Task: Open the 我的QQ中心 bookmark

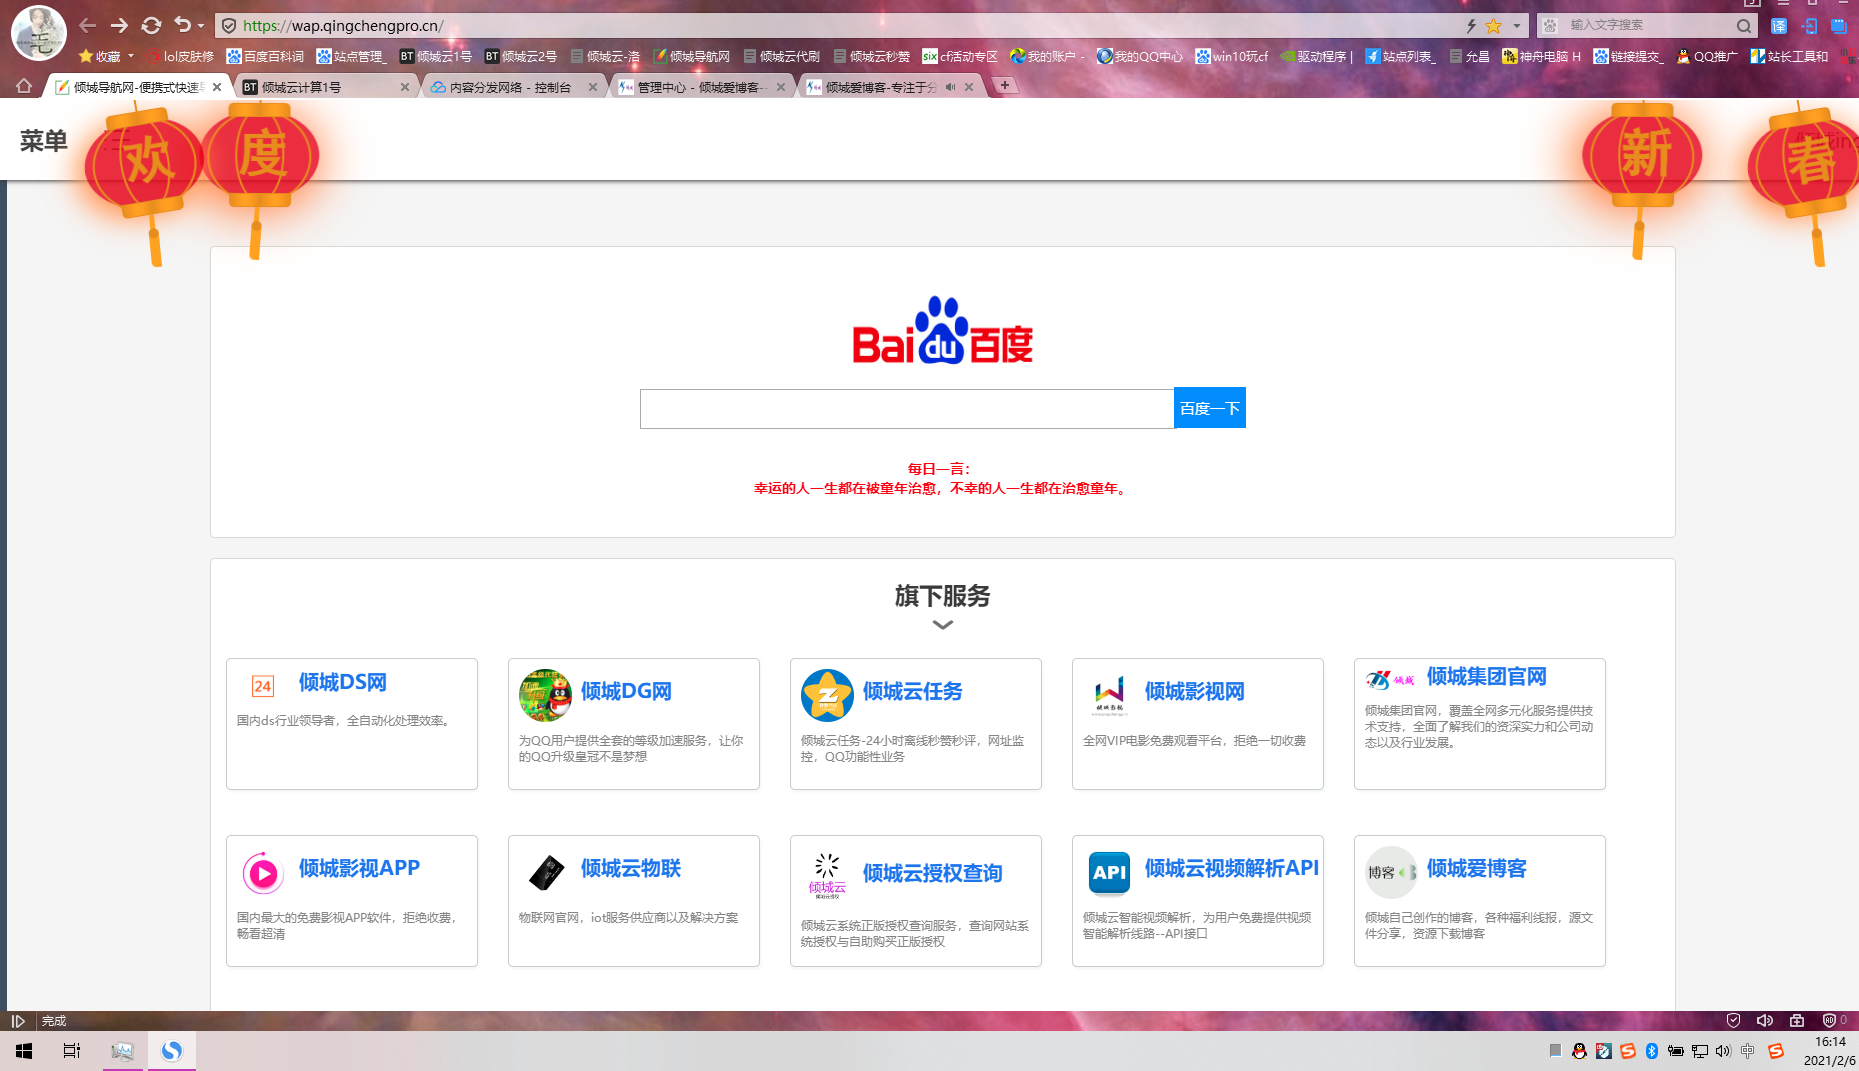Action: [1139, 56]
